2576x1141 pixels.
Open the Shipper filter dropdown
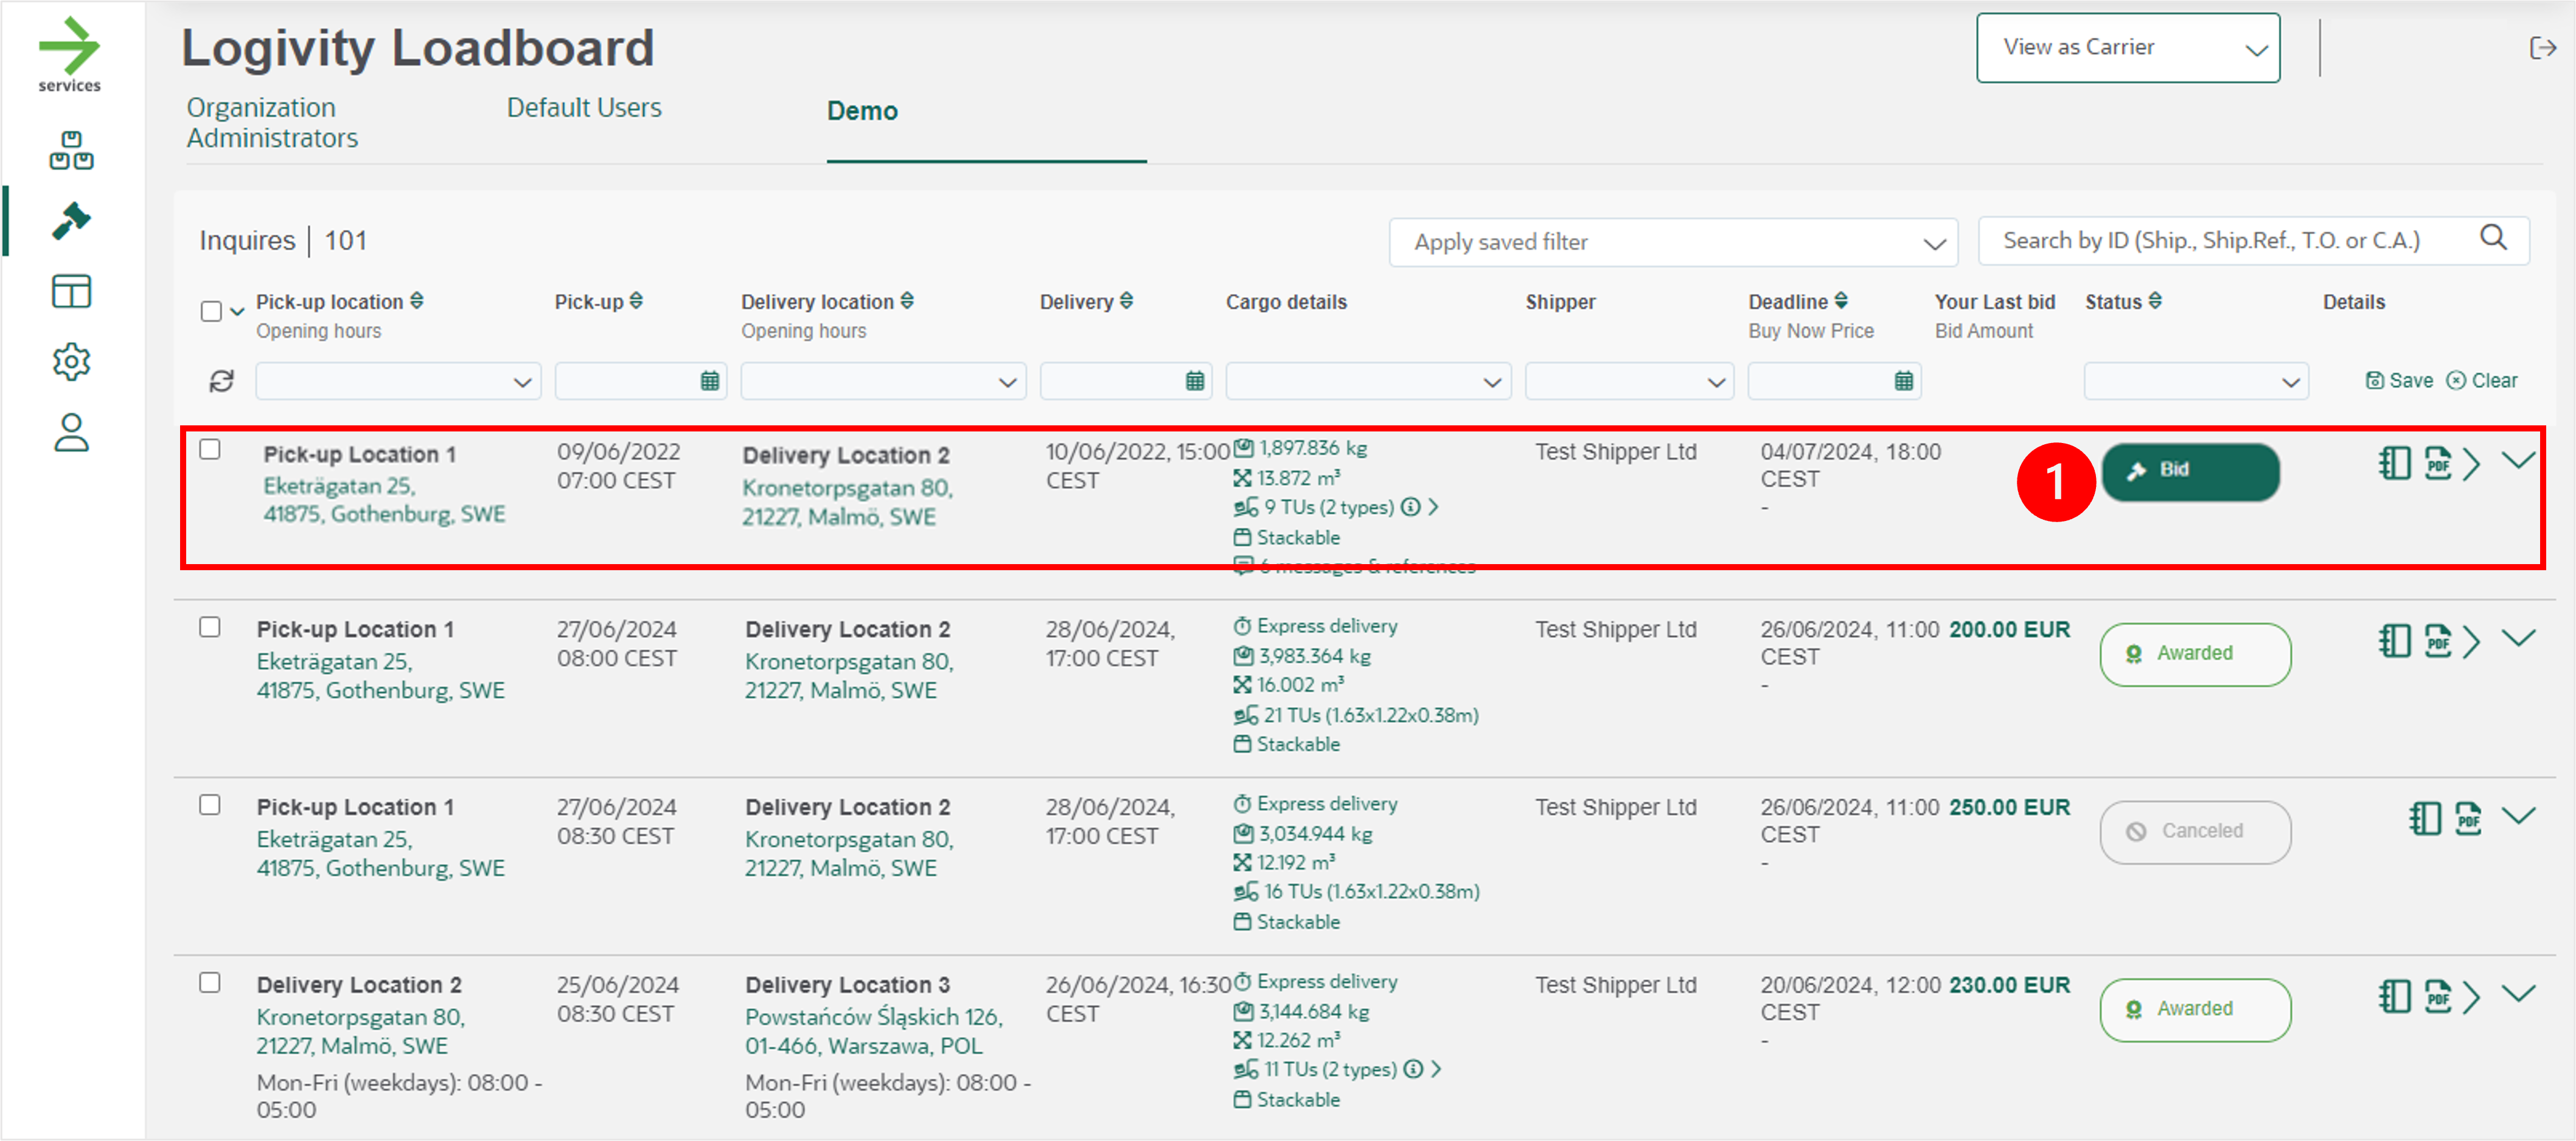tap(1629, 381)
